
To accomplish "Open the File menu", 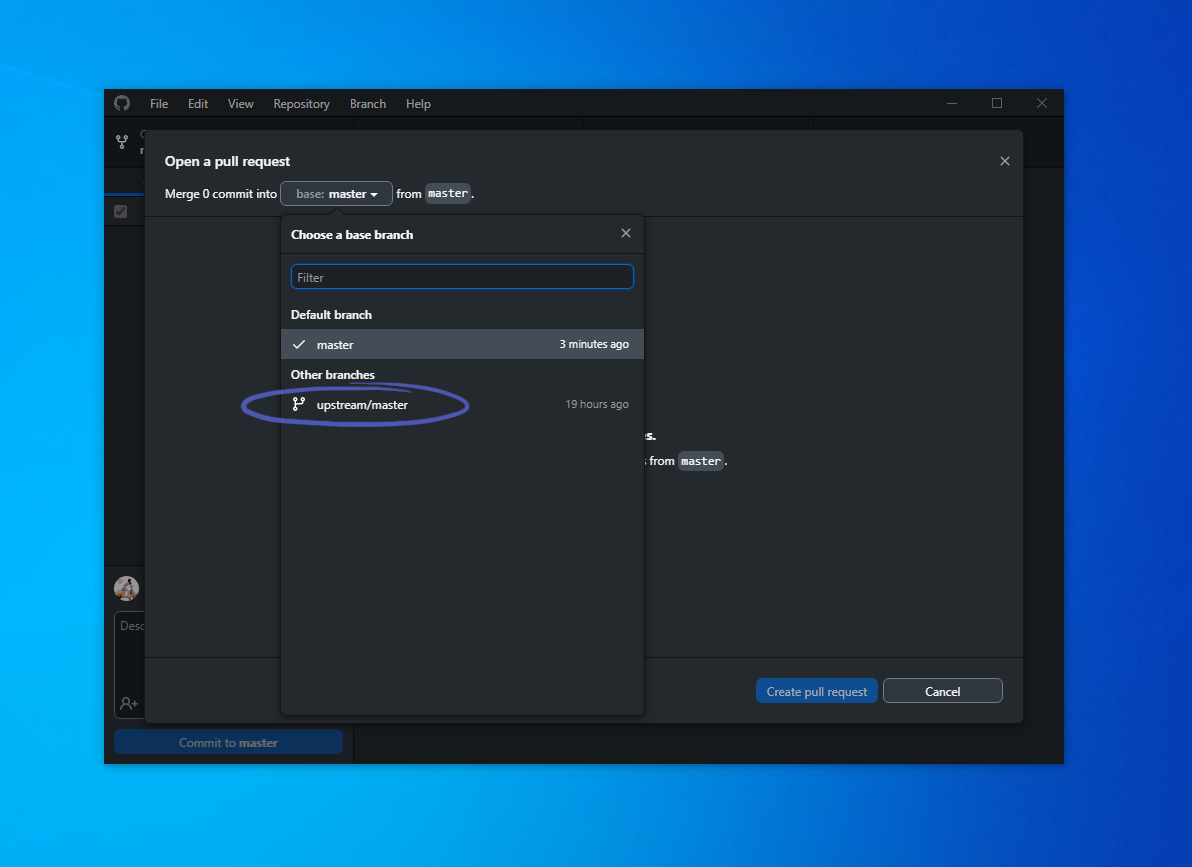I will pos(159,103).
